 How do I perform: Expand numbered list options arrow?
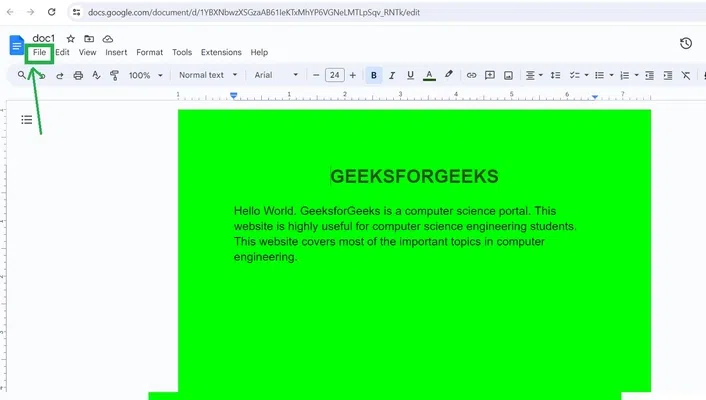(636, 75)
